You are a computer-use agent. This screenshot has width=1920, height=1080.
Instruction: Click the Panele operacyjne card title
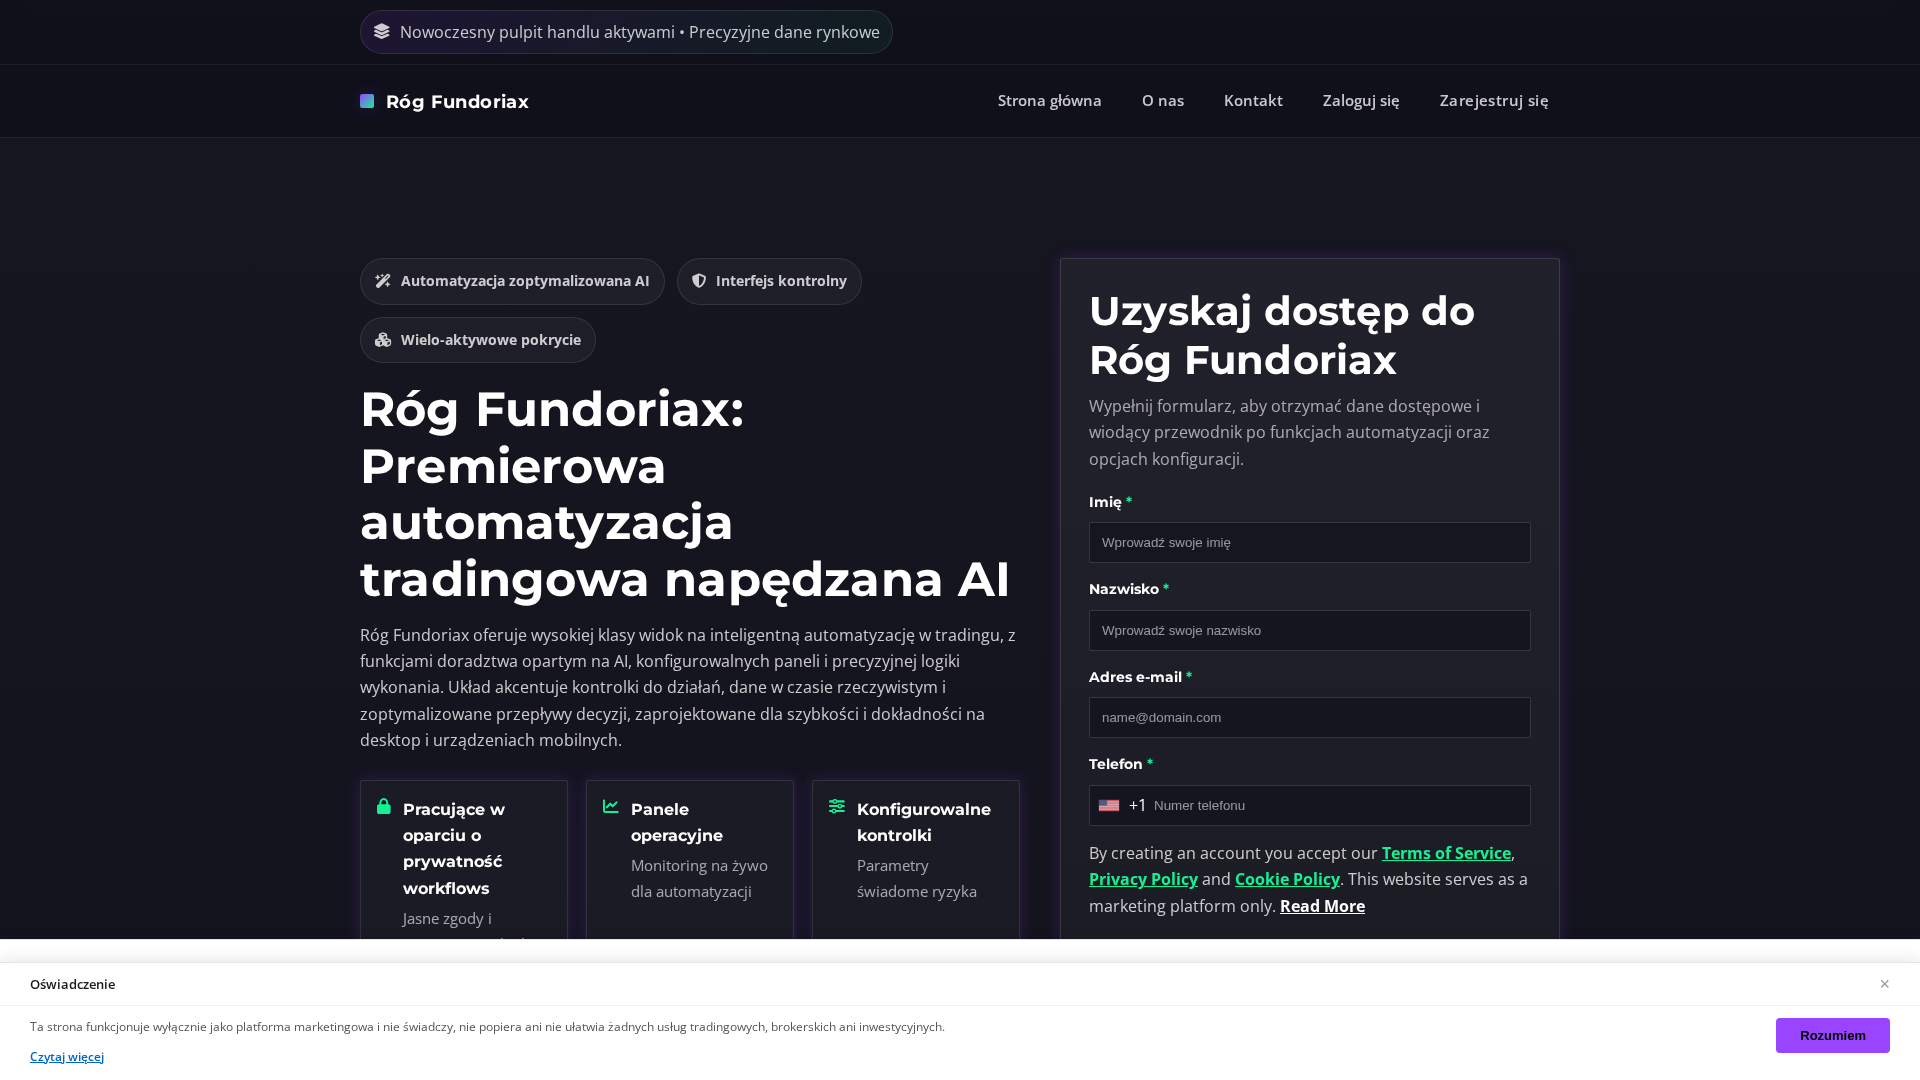pos(677,823)
